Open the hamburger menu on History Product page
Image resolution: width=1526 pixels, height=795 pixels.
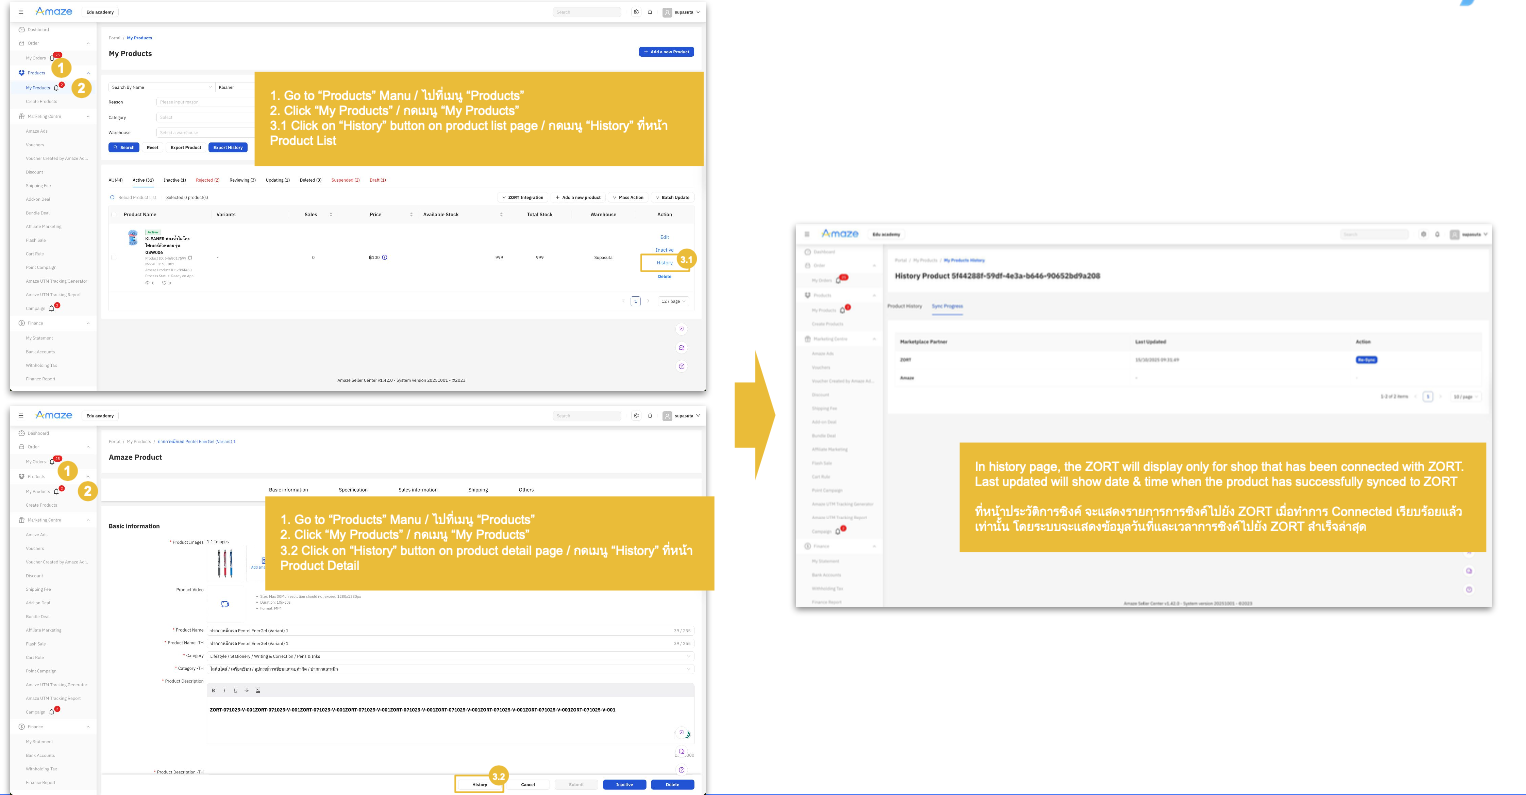pos(807,234)
